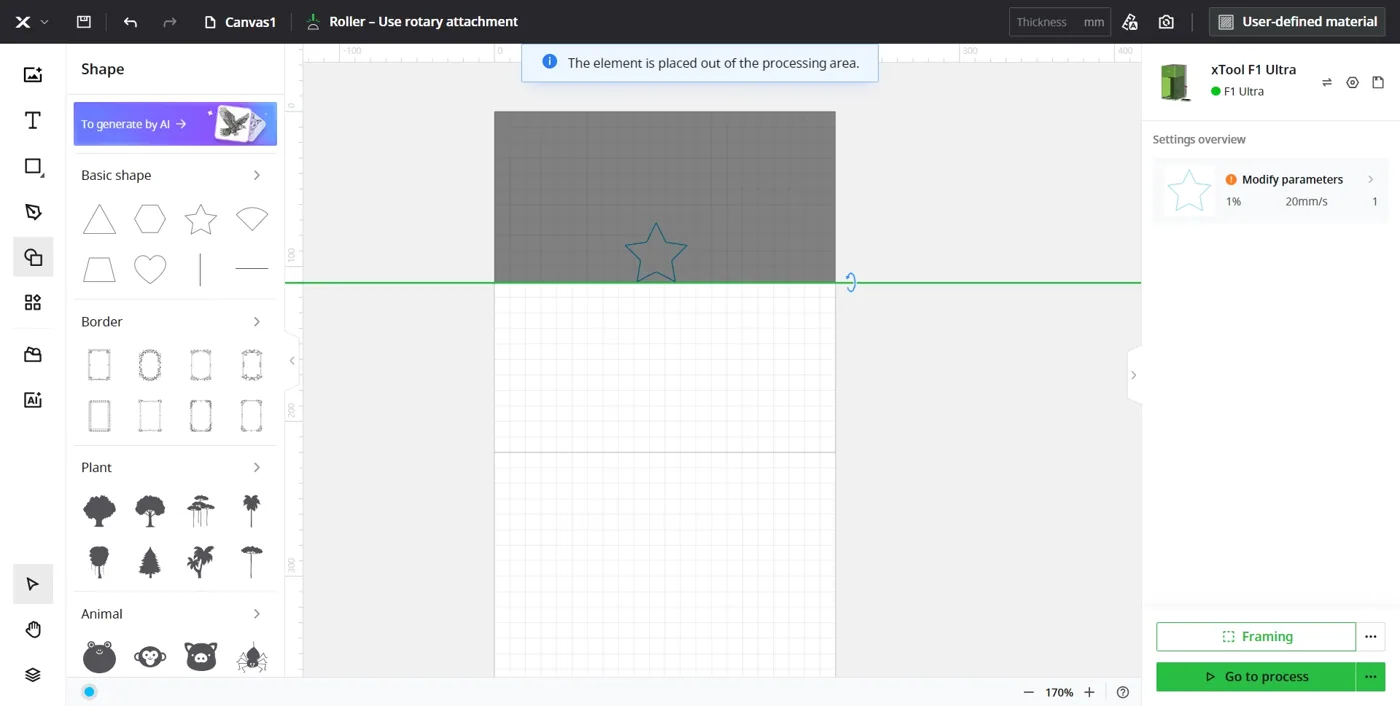
Task: Open the distance measure icon
Action: (x=1130, y=21)
